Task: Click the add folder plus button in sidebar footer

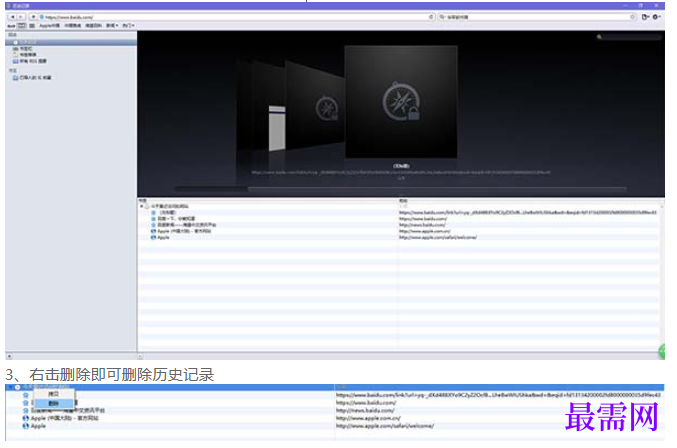Action: 9,357
